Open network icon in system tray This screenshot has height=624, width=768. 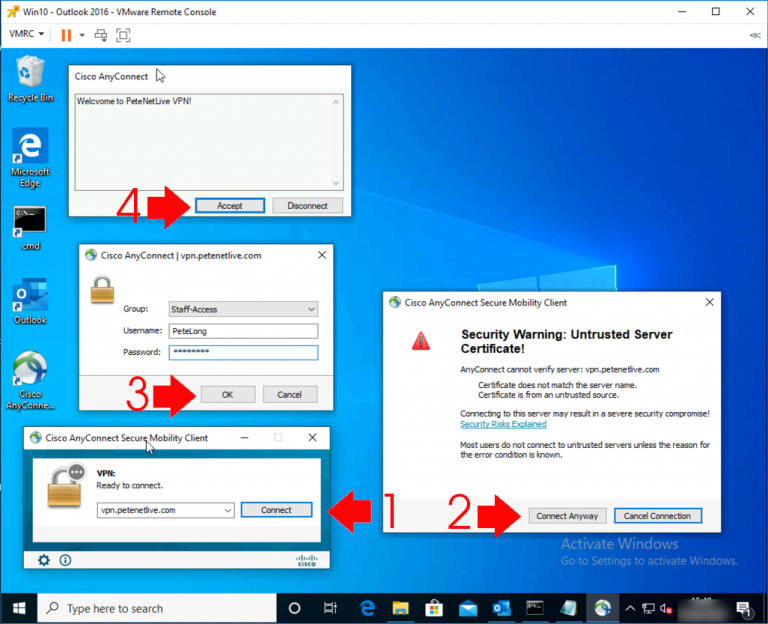click(x=648, y=608)
